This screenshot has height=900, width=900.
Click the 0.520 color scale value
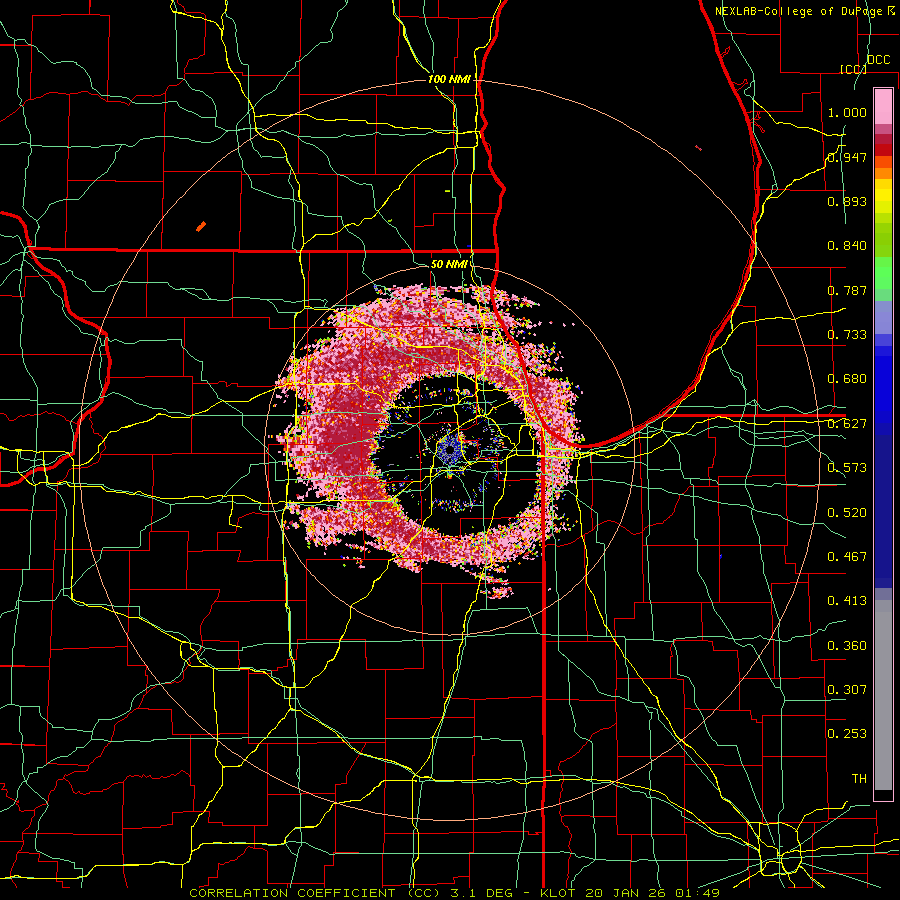tap(847, 513)
